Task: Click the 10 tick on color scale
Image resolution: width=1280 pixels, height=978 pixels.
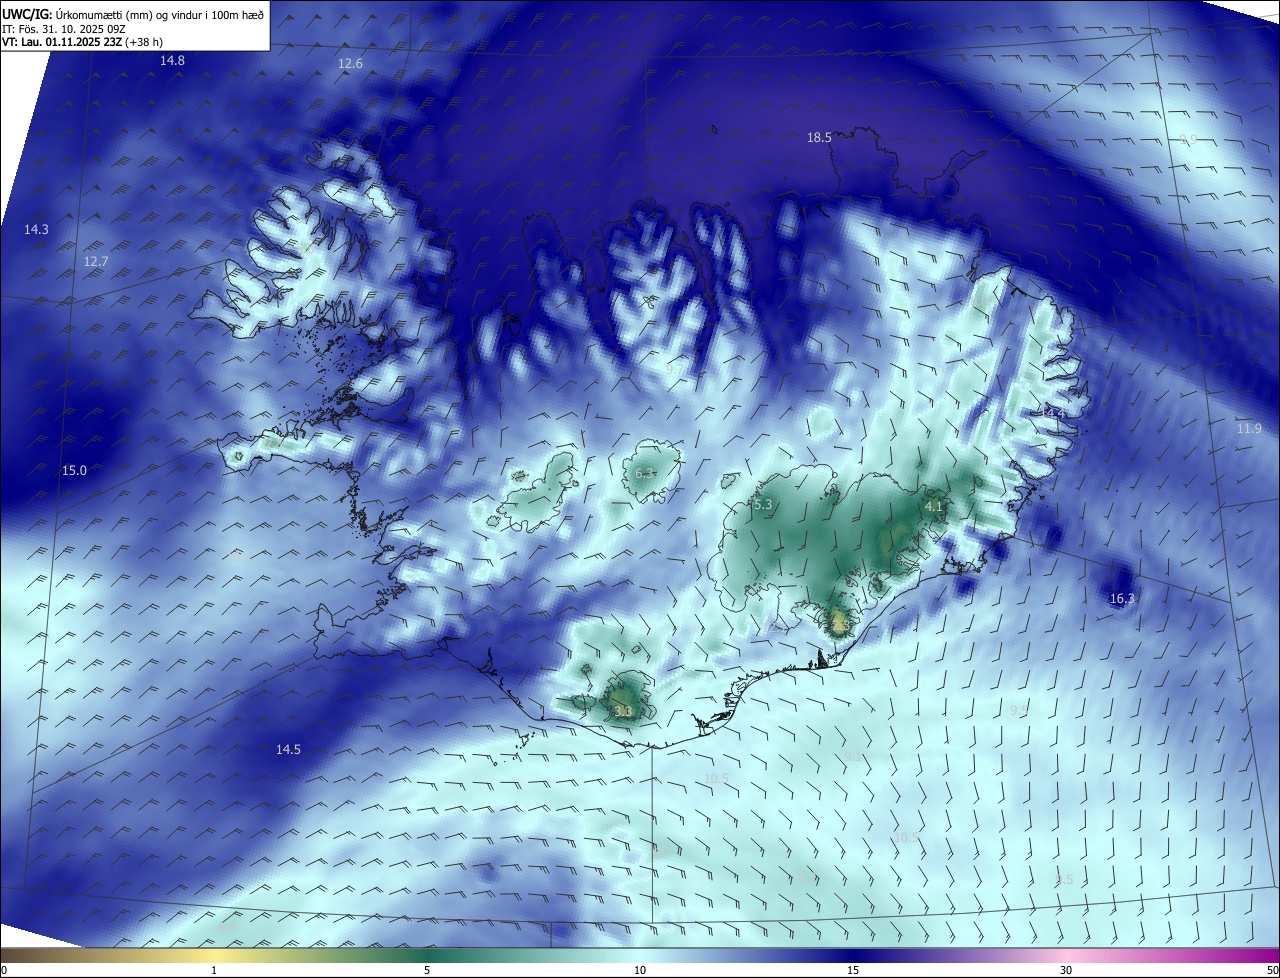Action: click(640, 971)
